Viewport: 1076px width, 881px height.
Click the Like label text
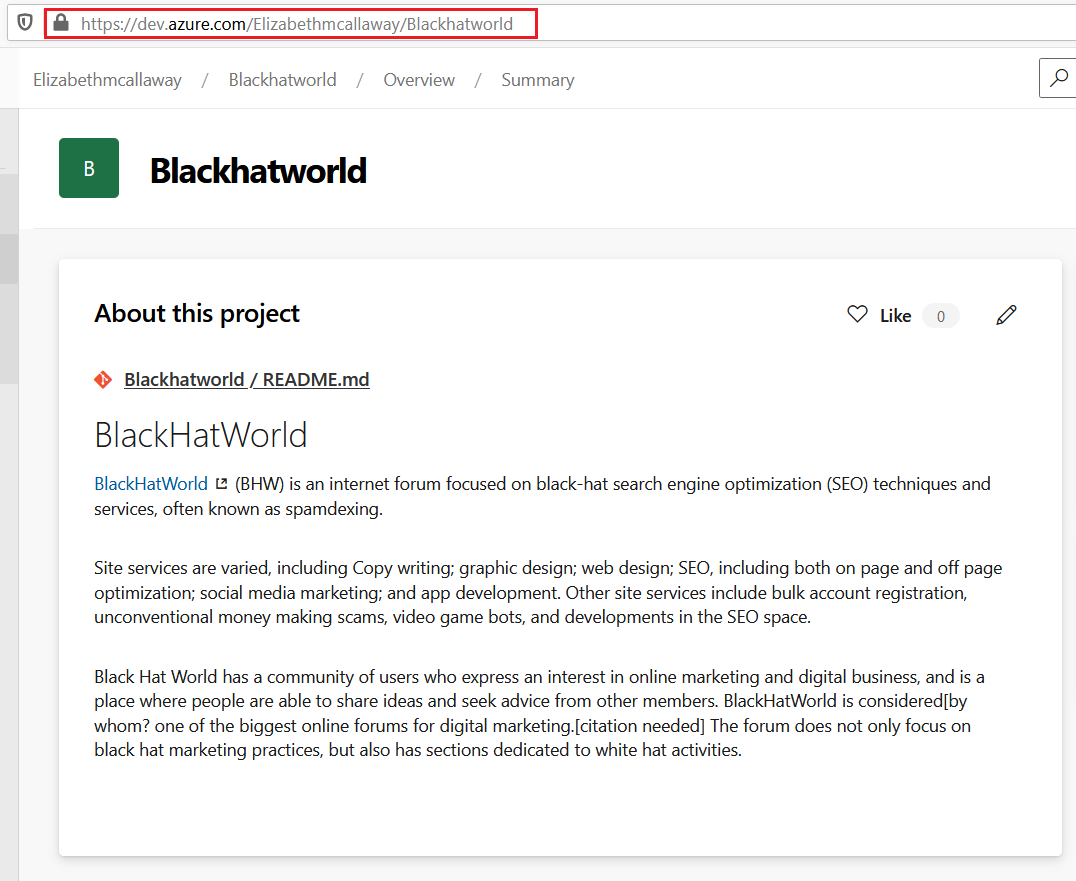tap(896, 316)
